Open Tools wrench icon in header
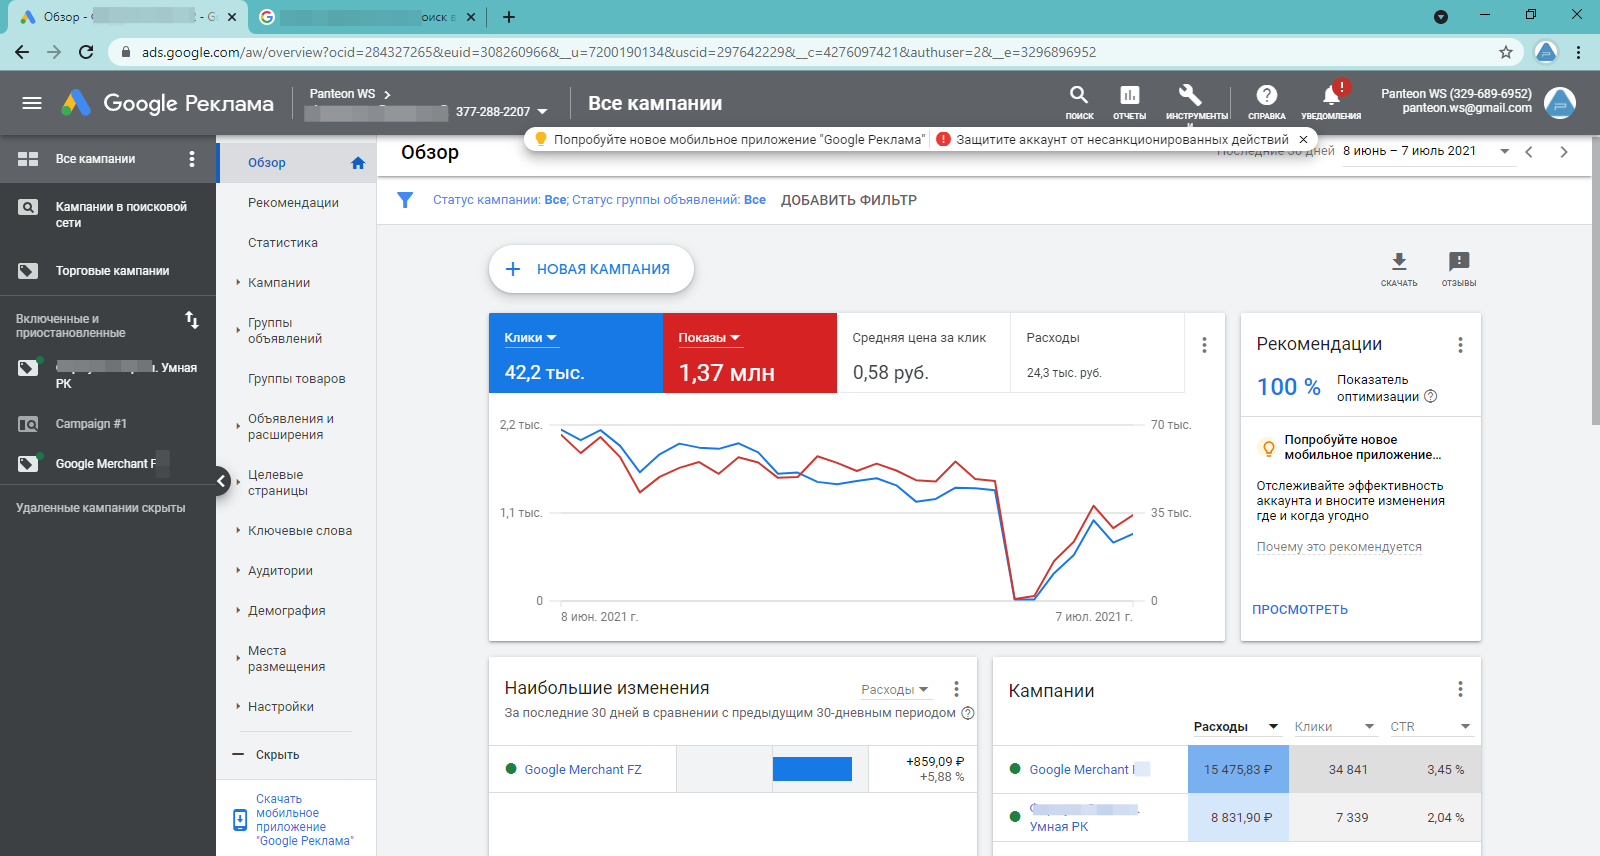 pos(1190,96)
